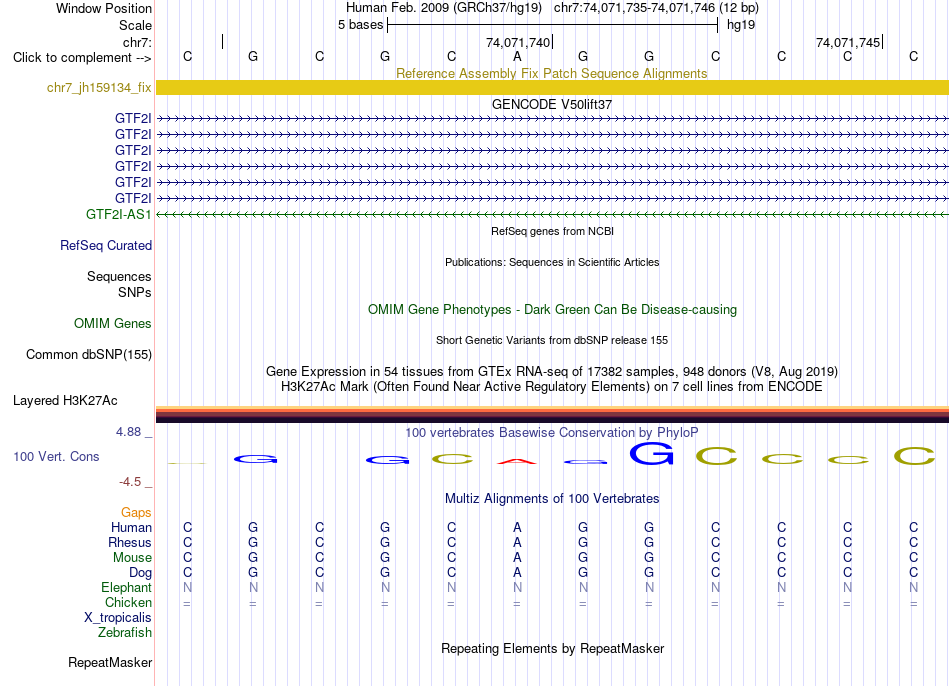
Task: Open the GTF2I-AS1 antisense gene label
Action: [118, 214]
